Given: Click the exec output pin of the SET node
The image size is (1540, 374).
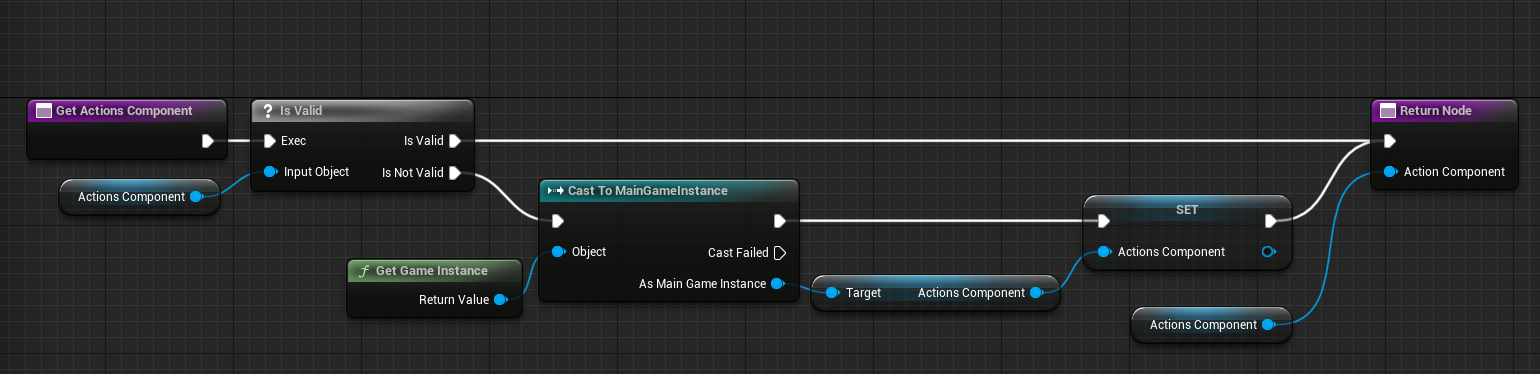Looking at the screenshot, I should click(x=1270, y=221).
